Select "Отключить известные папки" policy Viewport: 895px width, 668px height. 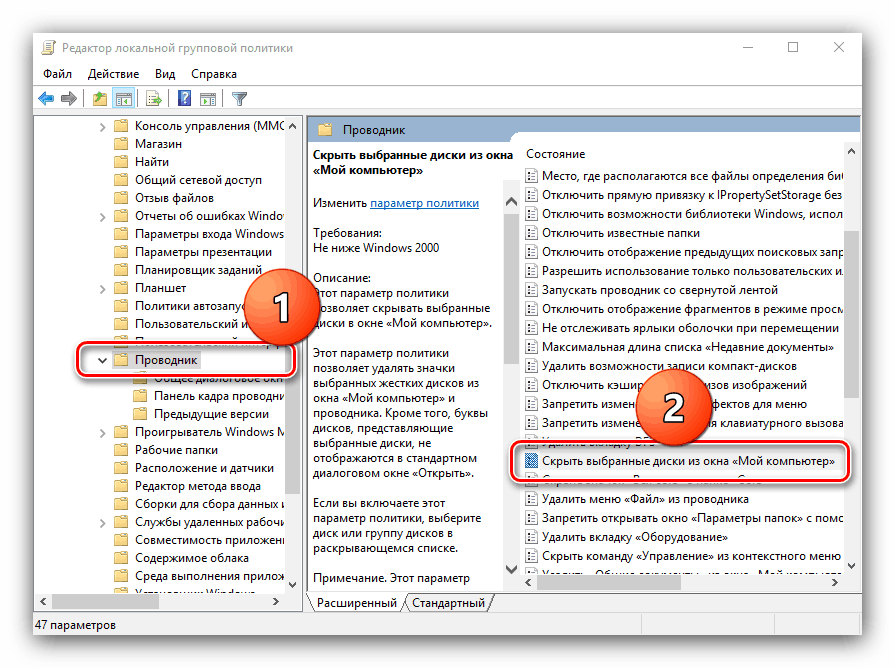point(620,233)
